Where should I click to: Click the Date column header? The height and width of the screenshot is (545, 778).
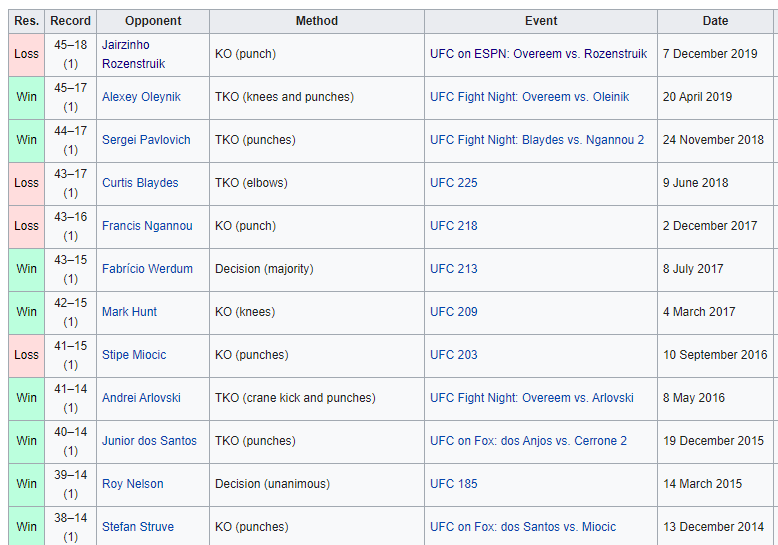(x=715, y=21)
